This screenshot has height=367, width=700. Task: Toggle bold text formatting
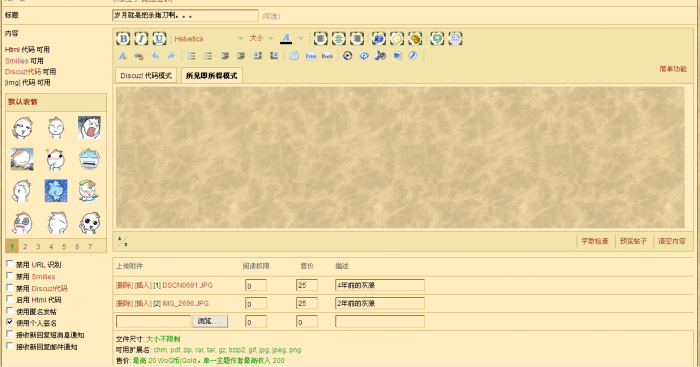(123, 38)
